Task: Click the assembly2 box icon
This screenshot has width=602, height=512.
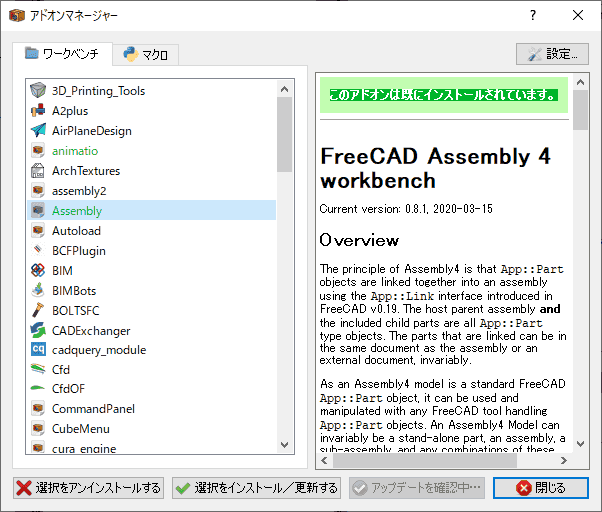Action: pos(38,190)
